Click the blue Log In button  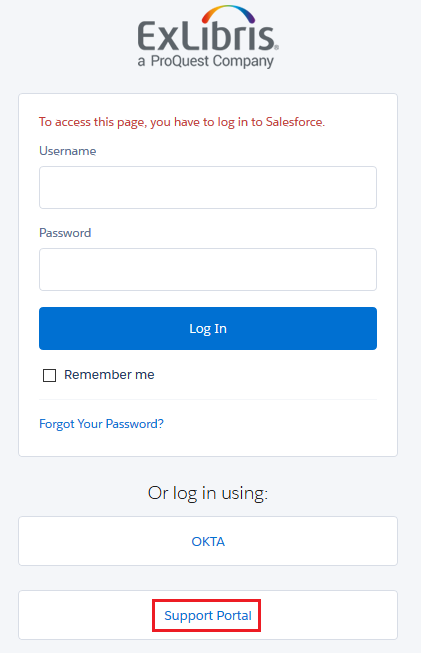(208, 329)
